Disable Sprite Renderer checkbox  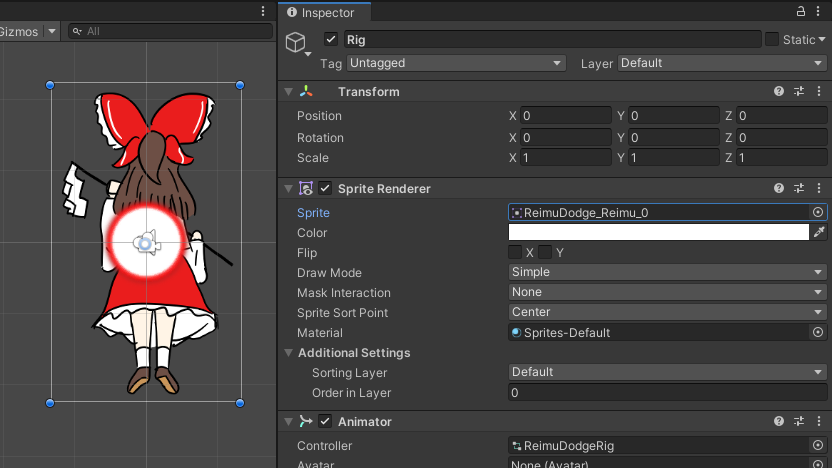tap(325, 188)
